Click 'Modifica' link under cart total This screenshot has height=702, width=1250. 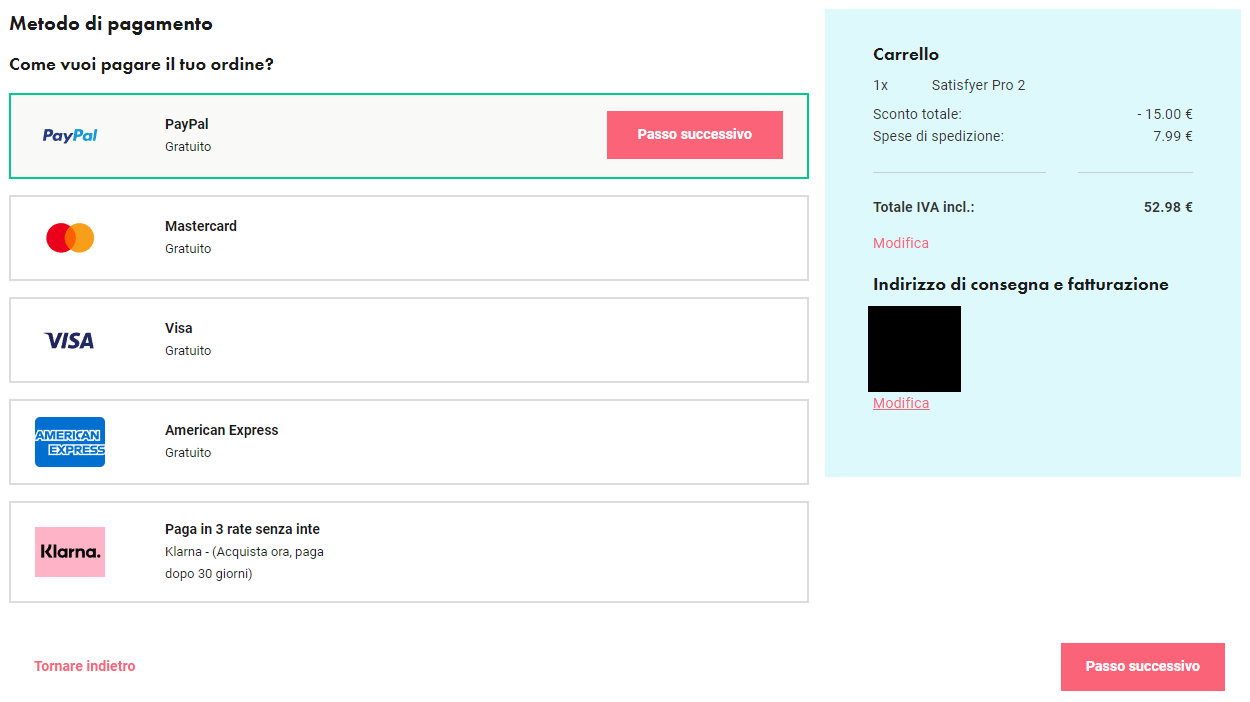[901, 243]
